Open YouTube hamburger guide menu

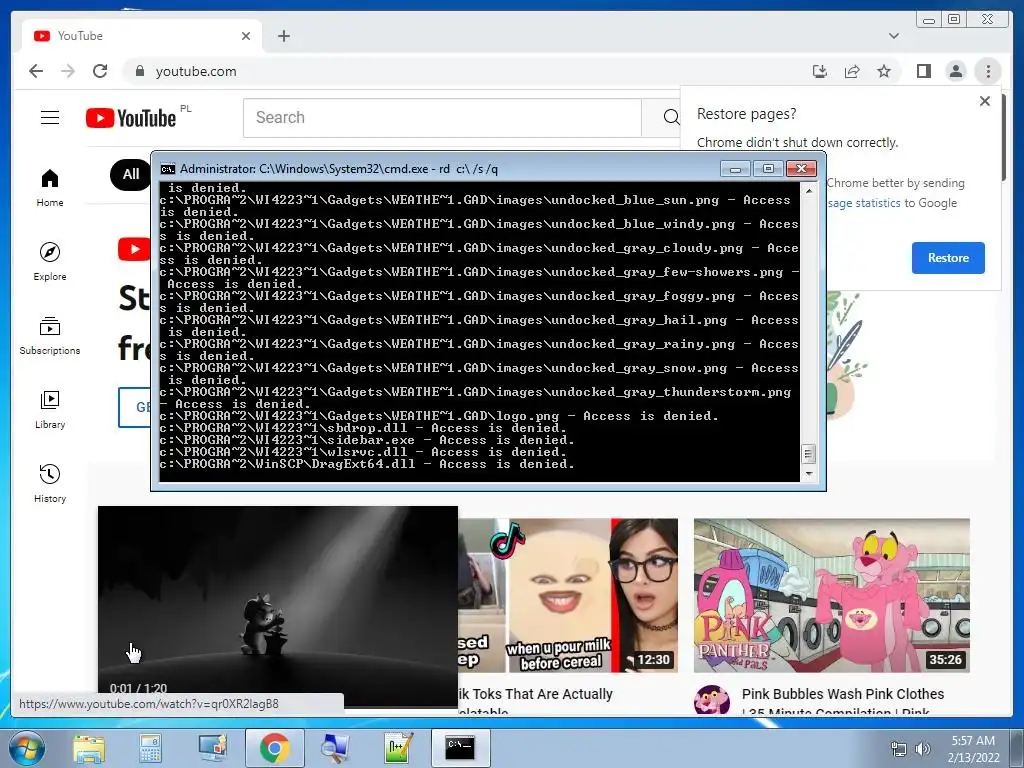point(50,118)
